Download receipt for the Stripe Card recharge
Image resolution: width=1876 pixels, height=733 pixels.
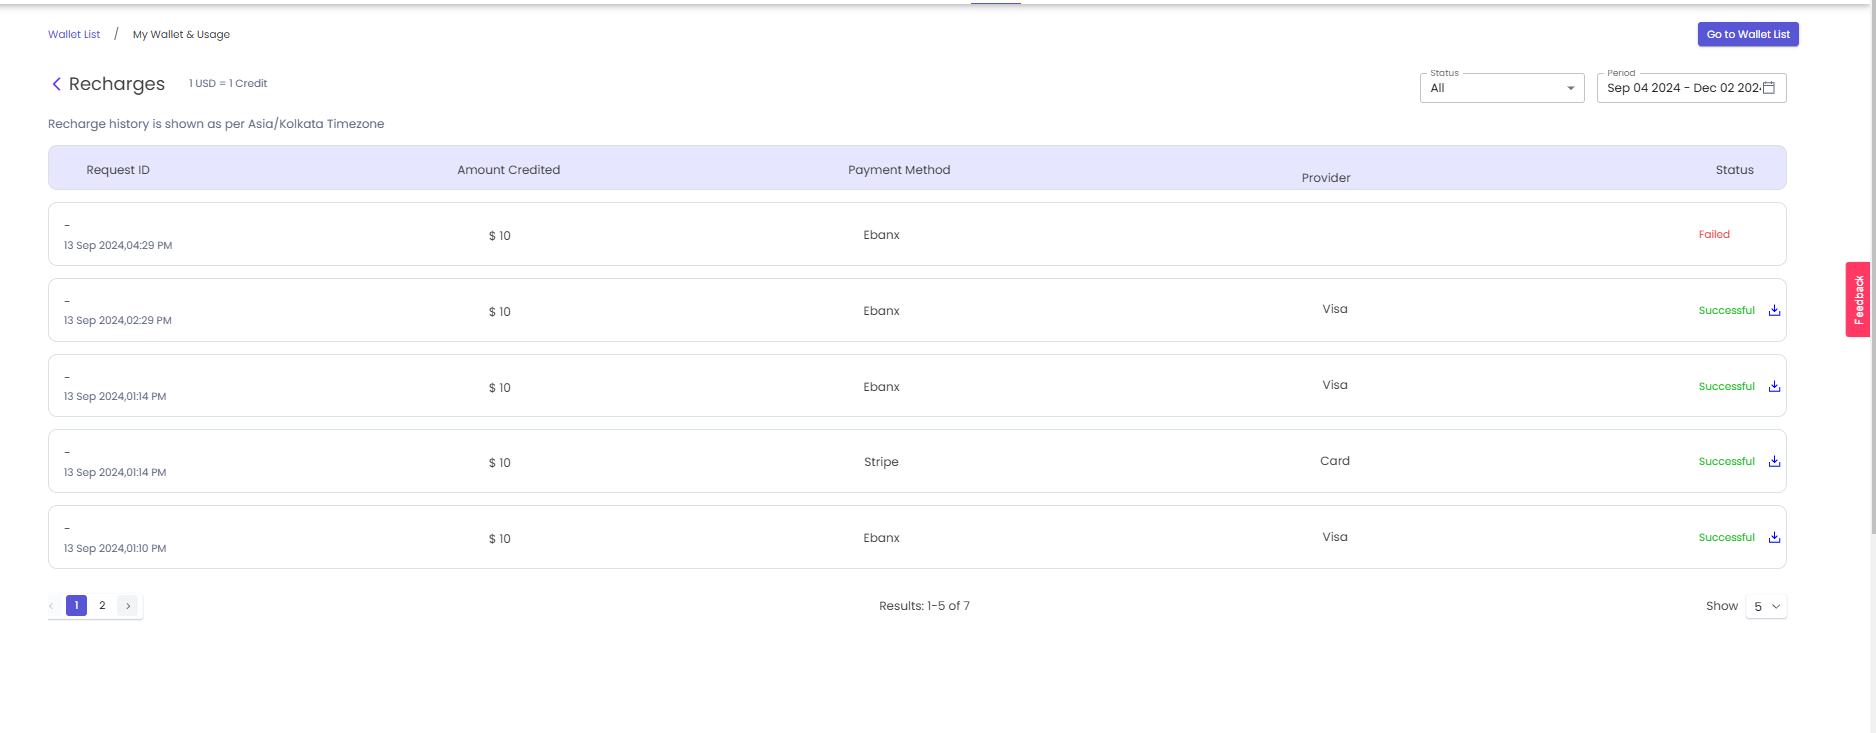[x=1774, y=461]
